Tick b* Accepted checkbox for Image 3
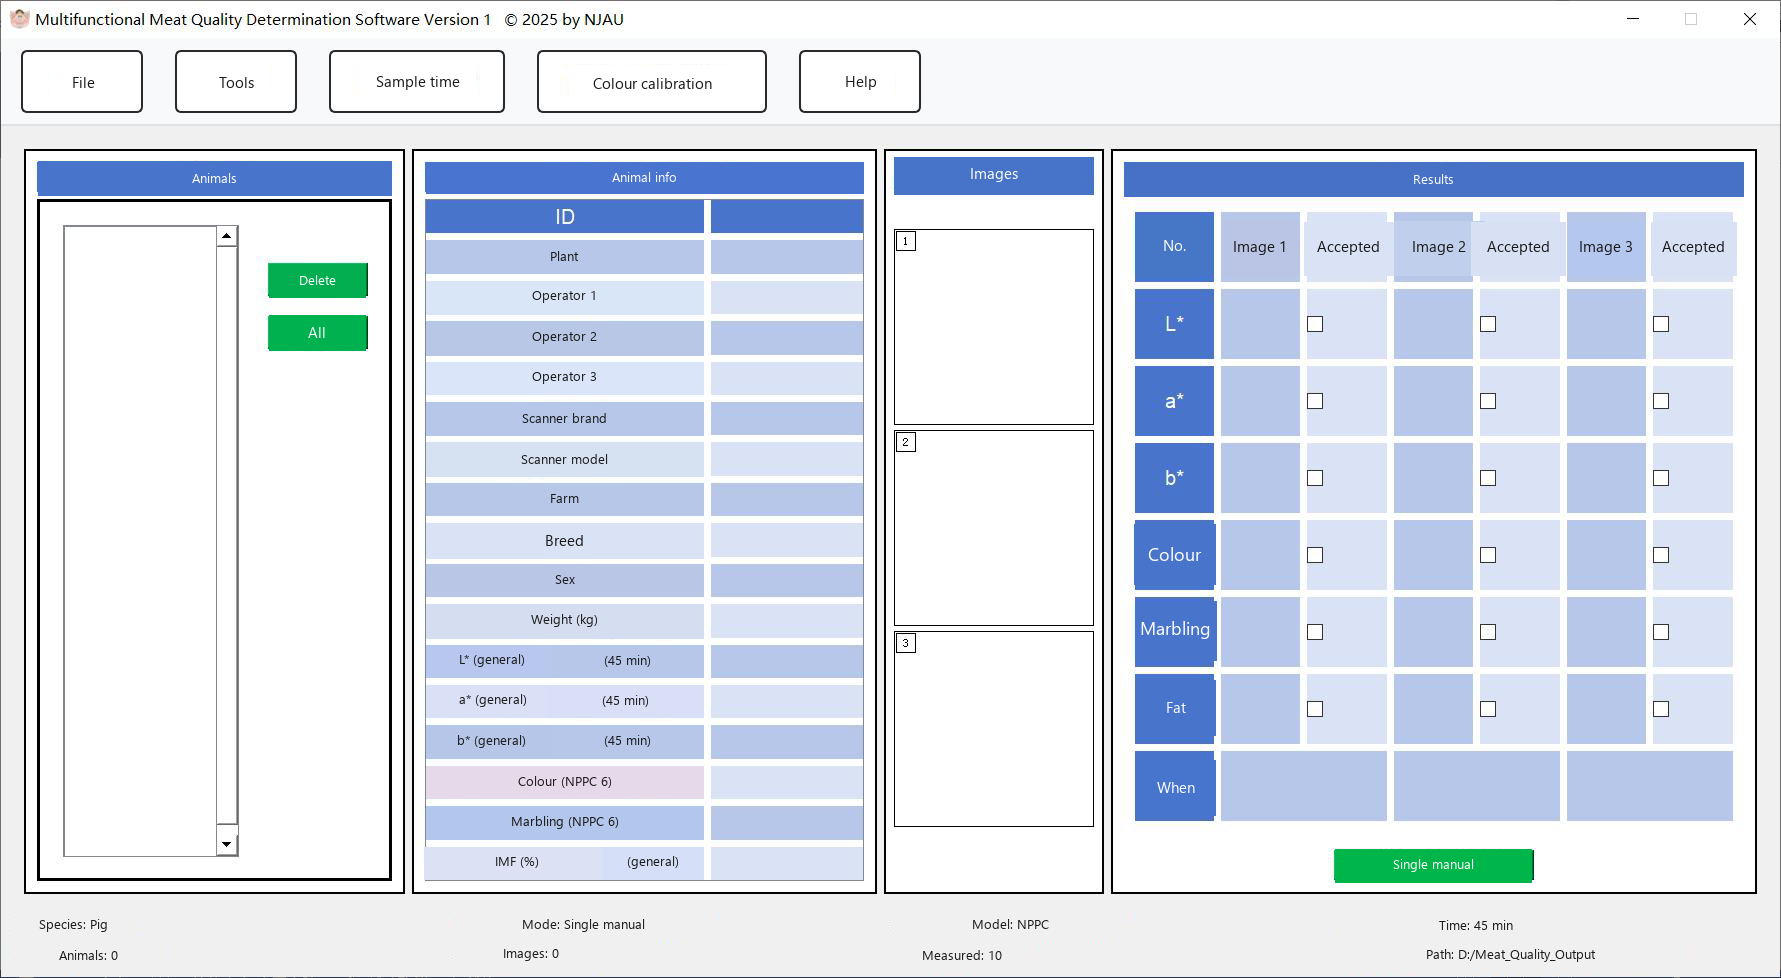 (x=1661, y=478)
